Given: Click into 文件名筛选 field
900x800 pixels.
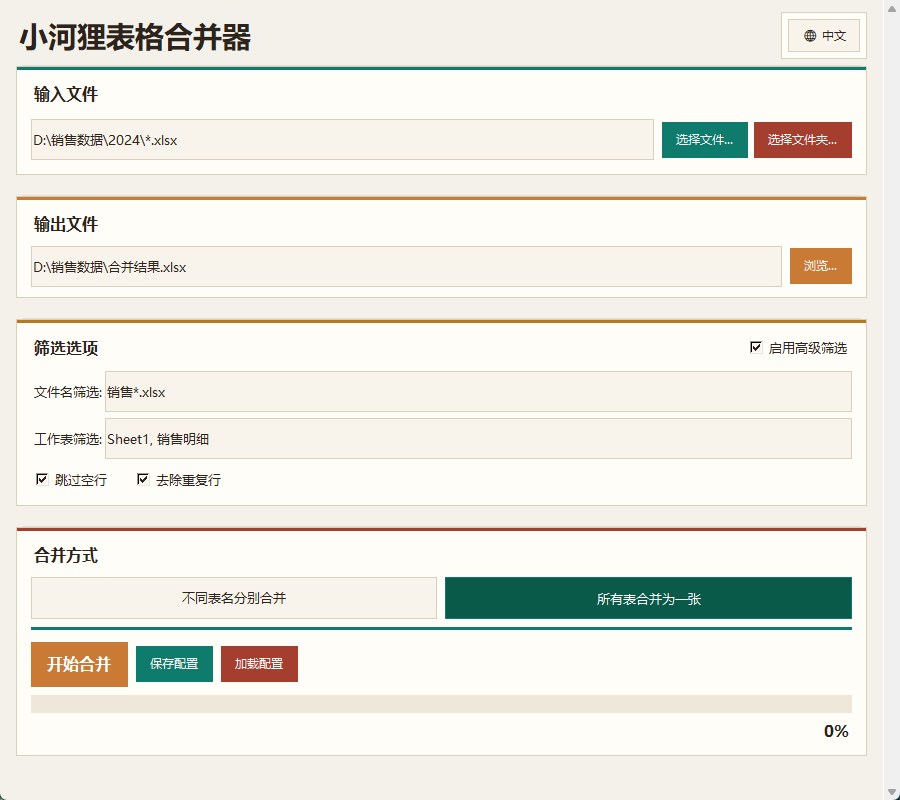Looking at the screenshot, I should [478, 391].
